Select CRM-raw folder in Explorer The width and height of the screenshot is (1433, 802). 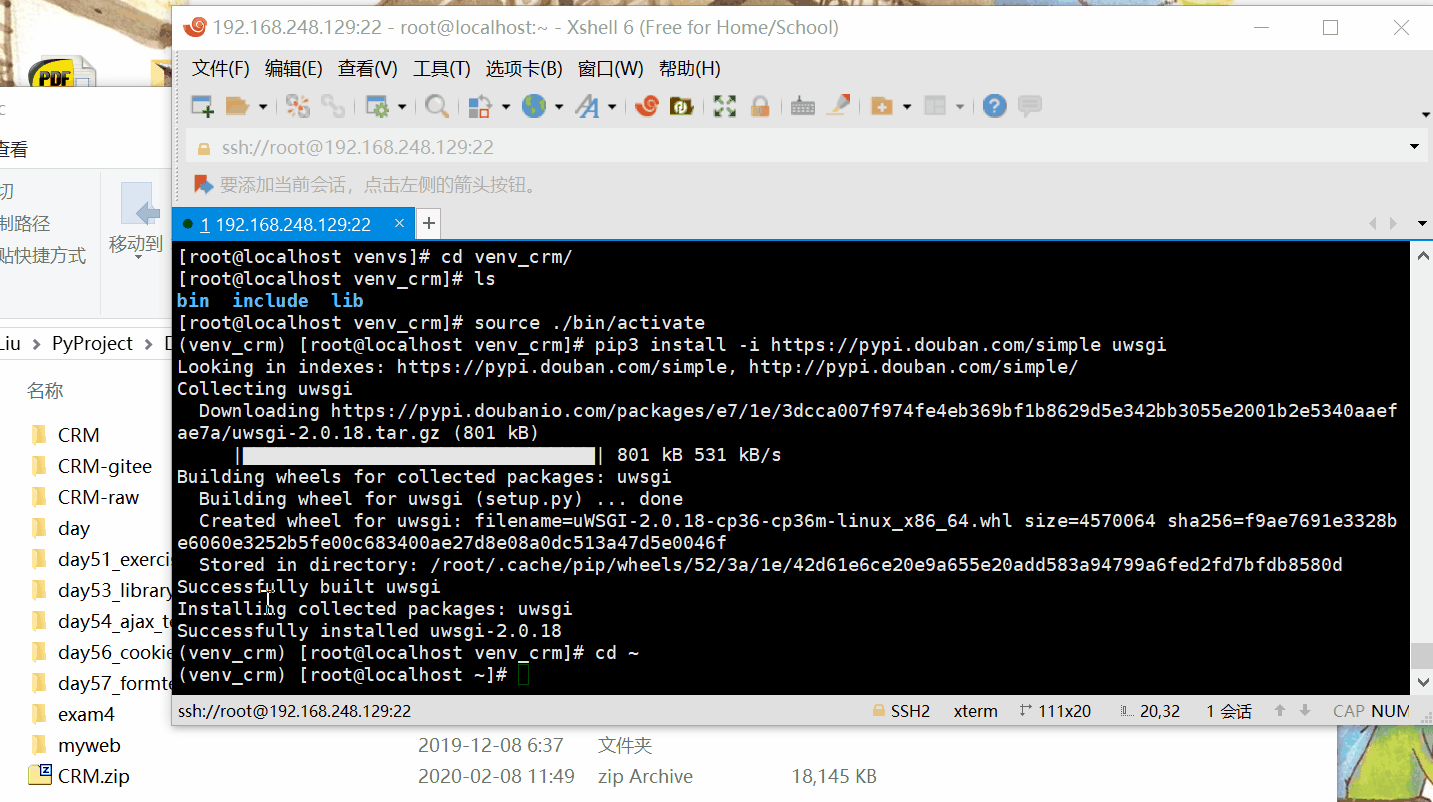pos(98,497)
